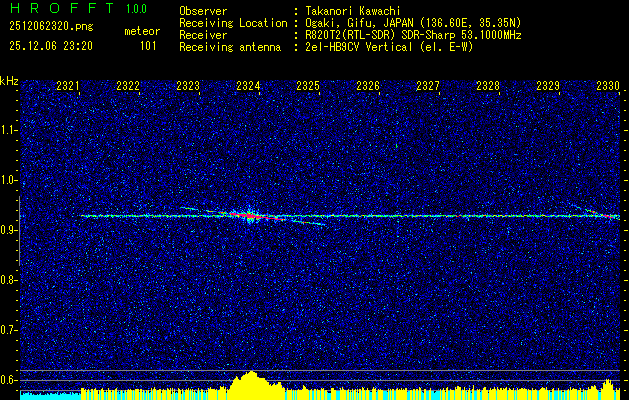Click the cyan level bar before 2321

[x=51, y=396]
